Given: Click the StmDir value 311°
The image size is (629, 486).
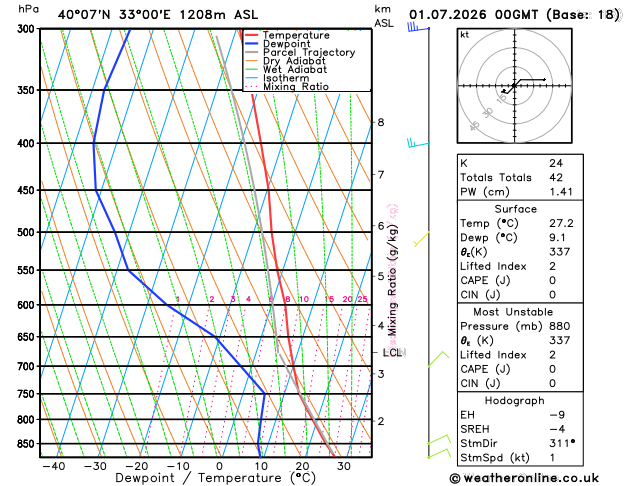Looking at the screenshot, I should click(562, 443).
